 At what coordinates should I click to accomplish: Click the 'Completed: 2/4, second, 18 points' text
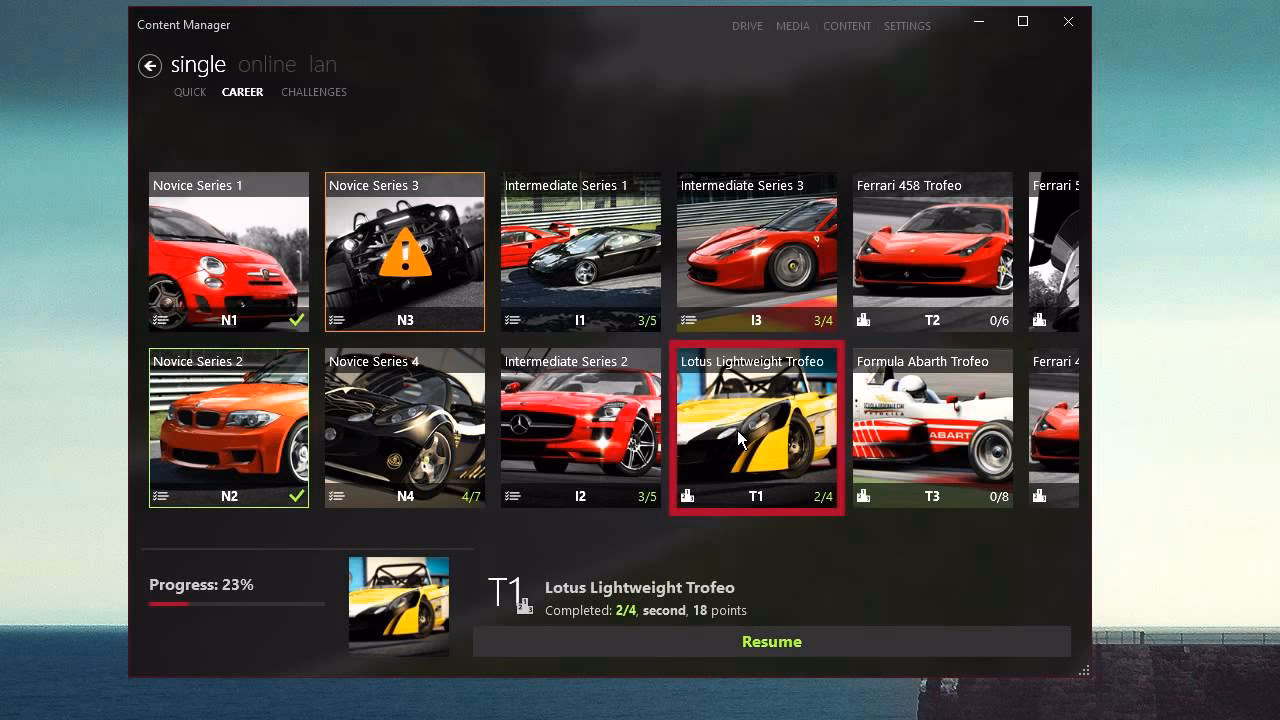pos(646,610)
